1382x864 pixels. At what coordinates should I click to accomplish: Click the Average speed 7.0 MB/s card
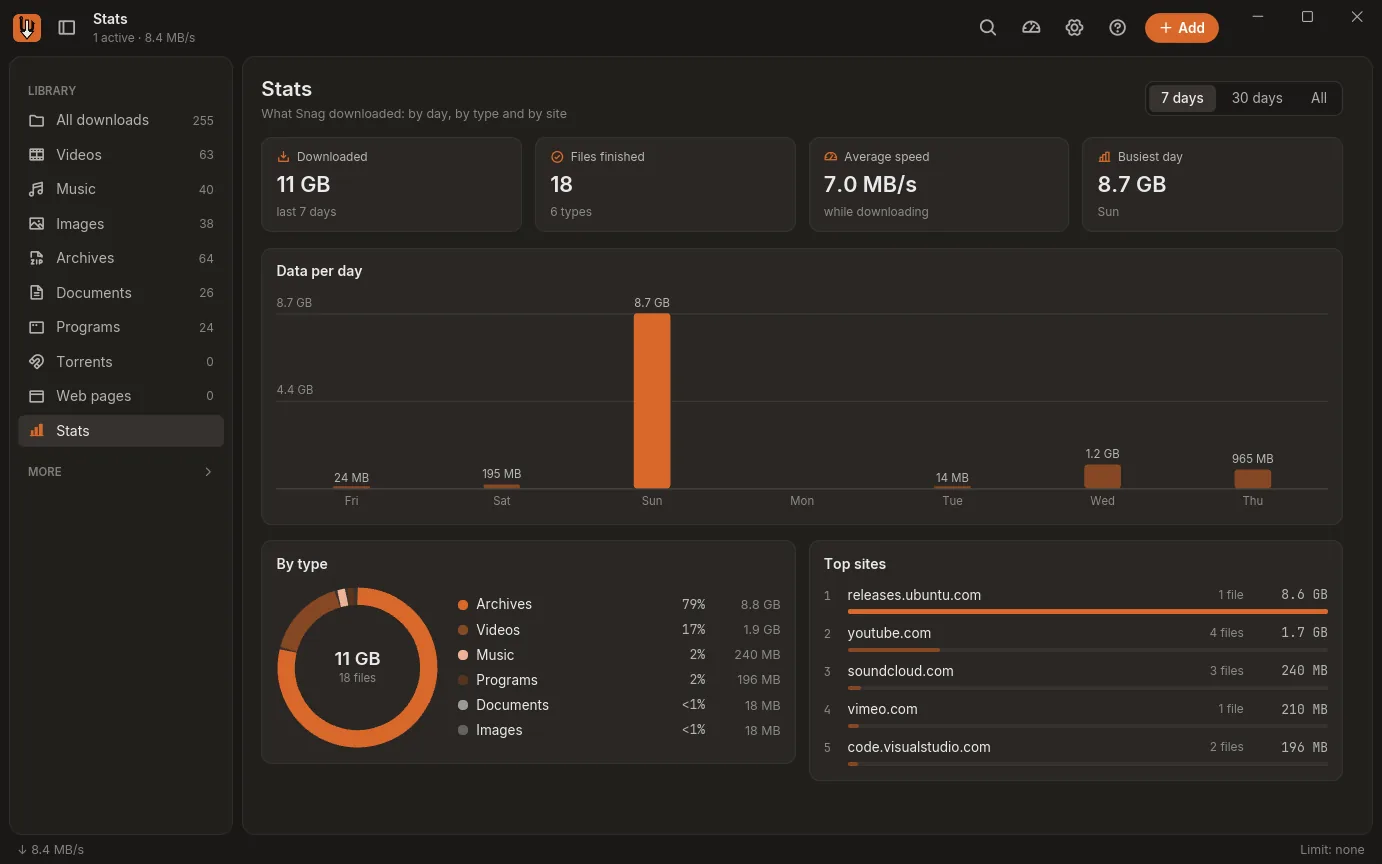[x=939, y=184]
